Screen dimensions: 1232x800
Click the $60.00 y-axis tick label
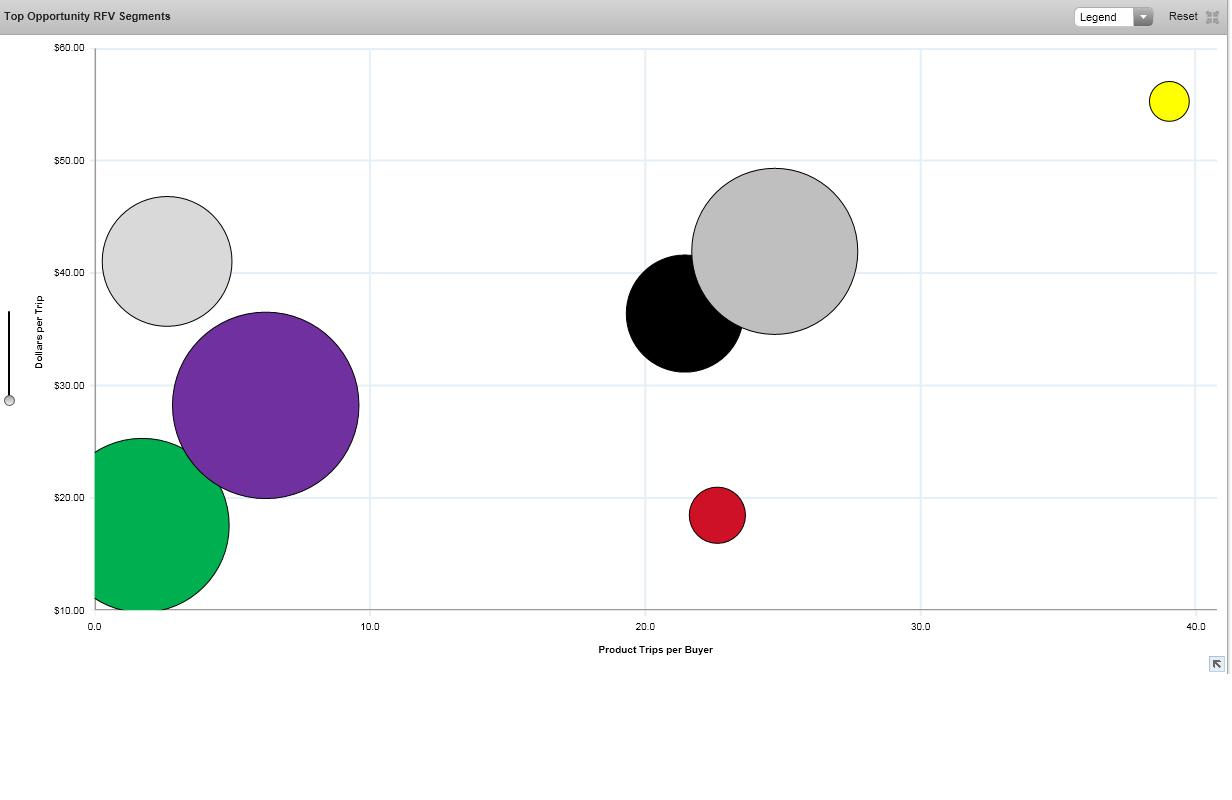(69, 48)
